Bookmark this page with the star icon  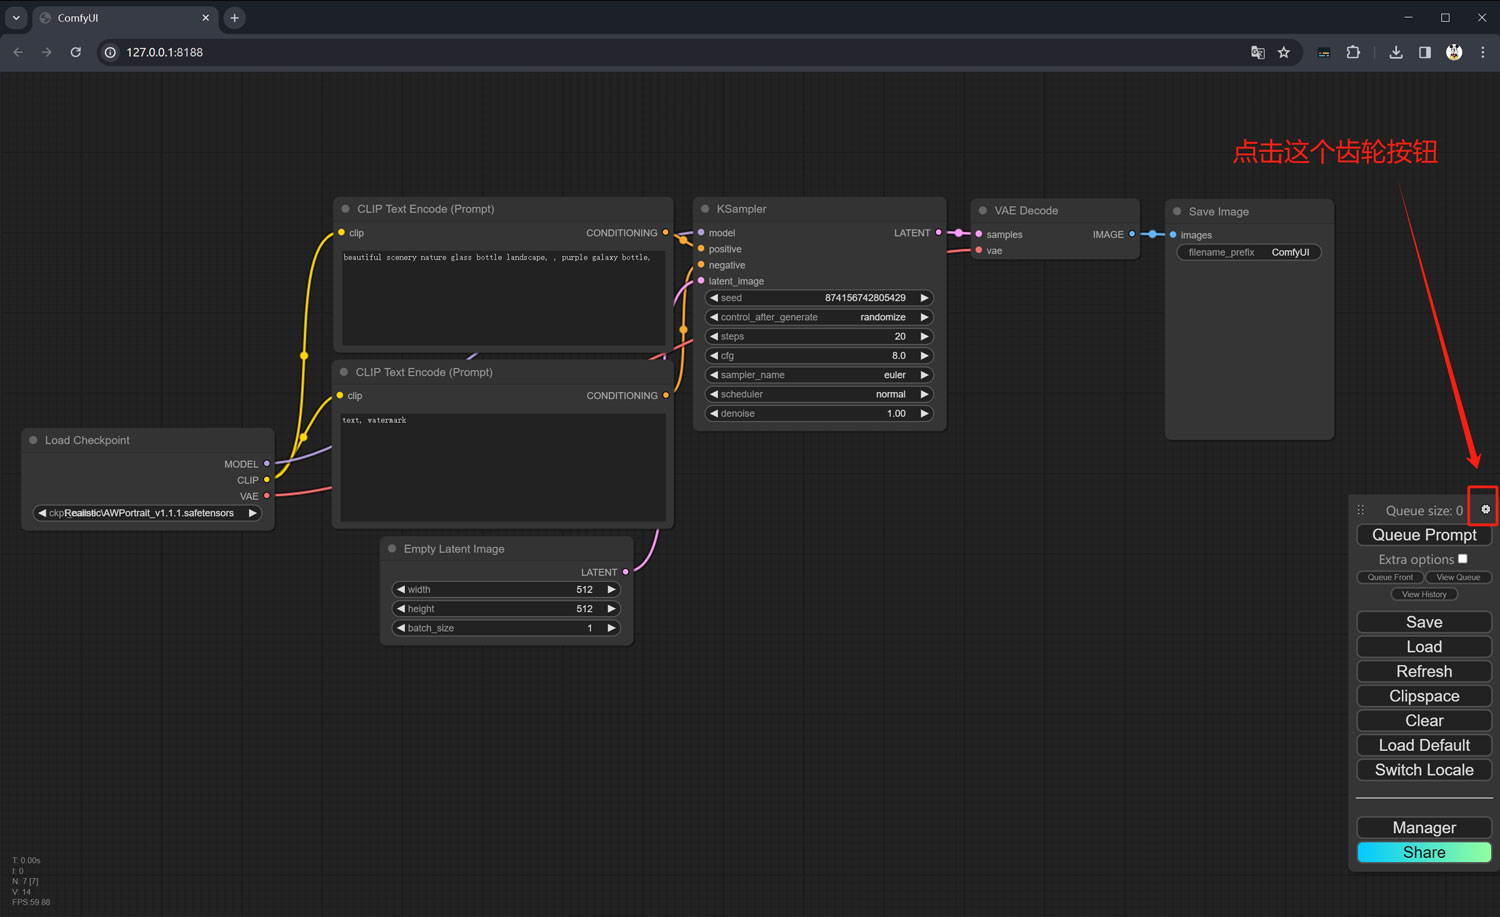pyautogui.click(x=1284, y=52)
